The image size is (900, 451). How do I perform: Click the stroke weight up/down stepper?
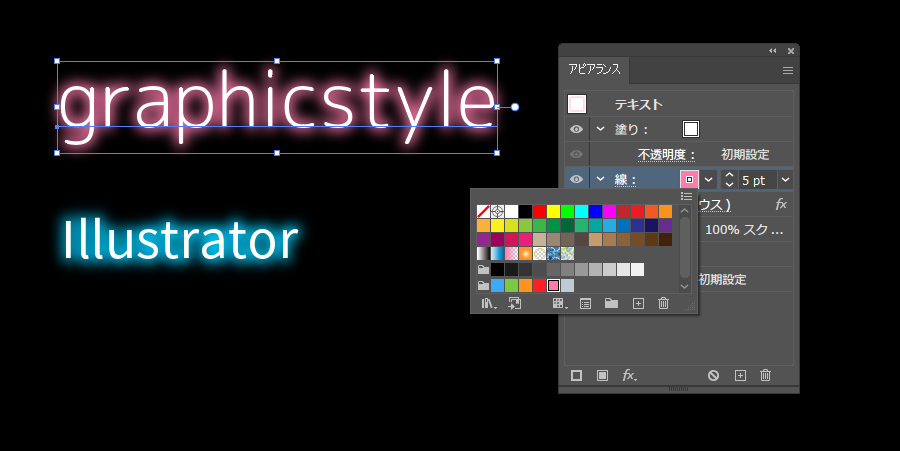click(x=729, y=180)
